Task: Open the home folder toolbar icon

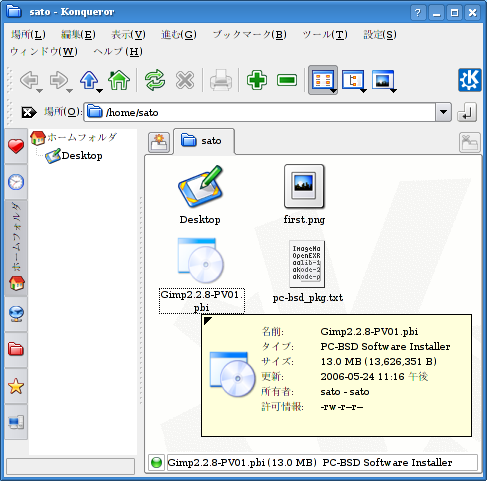Action: (x=119, y=80)
